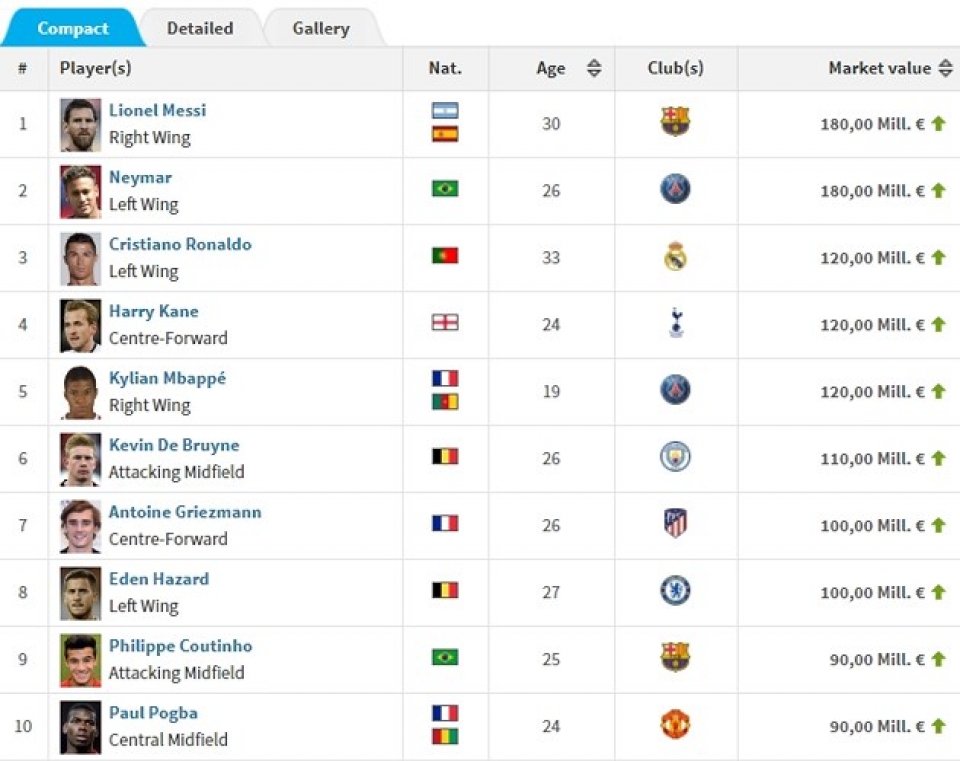This screenshot has width=960, height=761.
Task: Click the England flag in Kane's row
Action: coord(445,322)
